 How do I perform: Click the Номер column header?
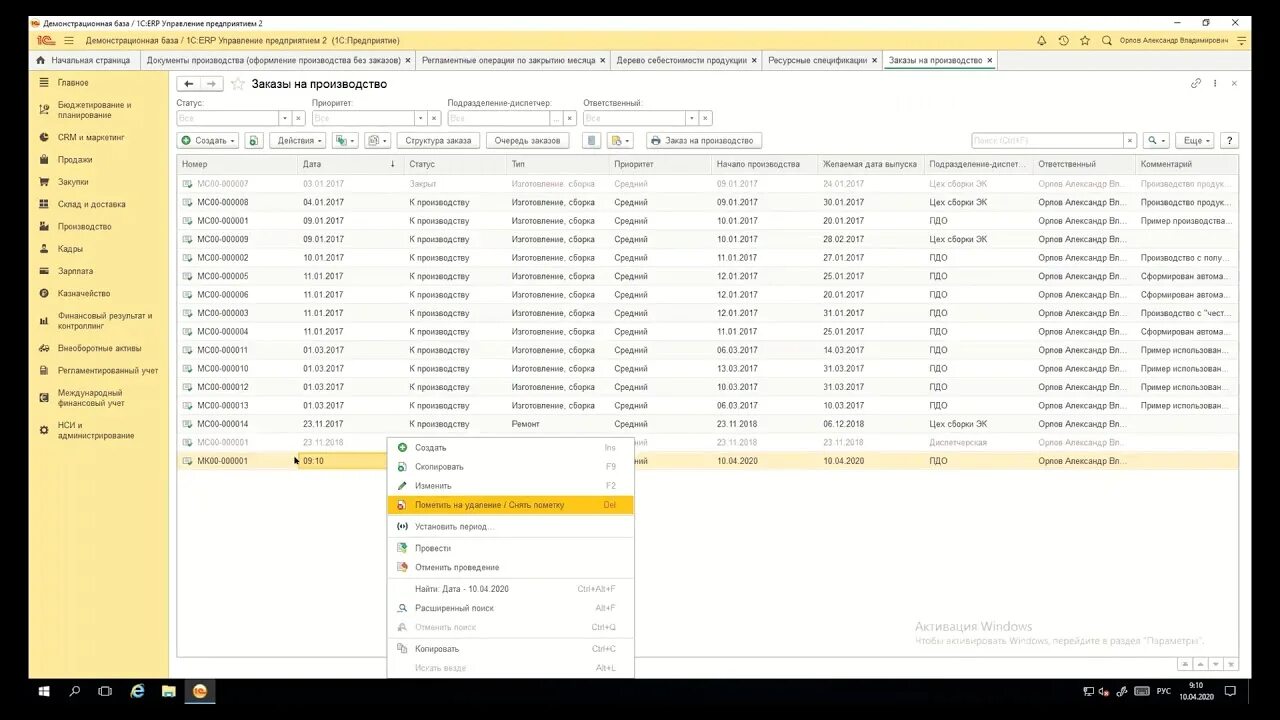click(238, 164)
